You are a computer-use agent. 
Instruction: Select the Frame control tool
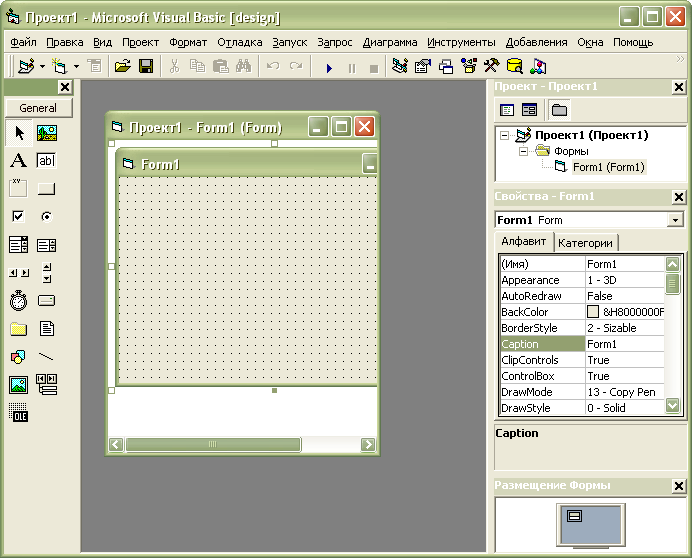click(x=19, y=189)
